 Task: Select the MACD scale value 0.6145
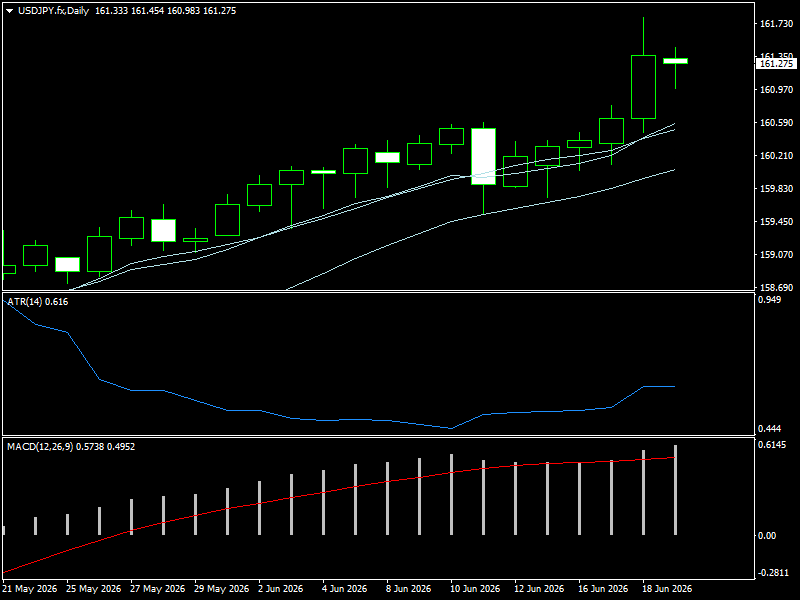(x=772, y=445)
